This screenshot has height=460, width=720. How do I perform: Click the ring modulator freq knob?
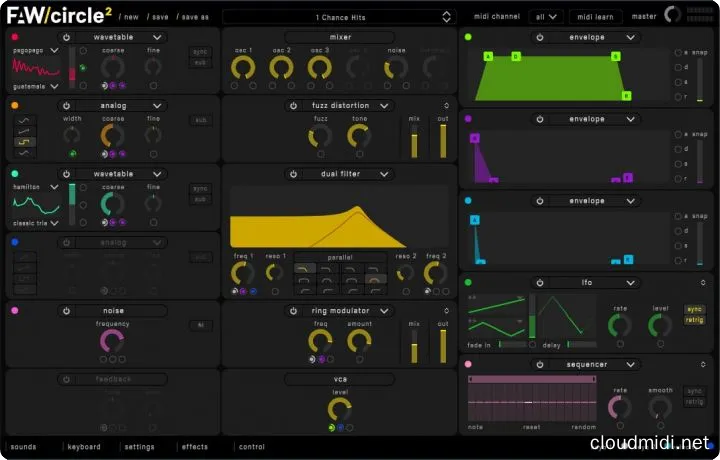coord(320,340)
